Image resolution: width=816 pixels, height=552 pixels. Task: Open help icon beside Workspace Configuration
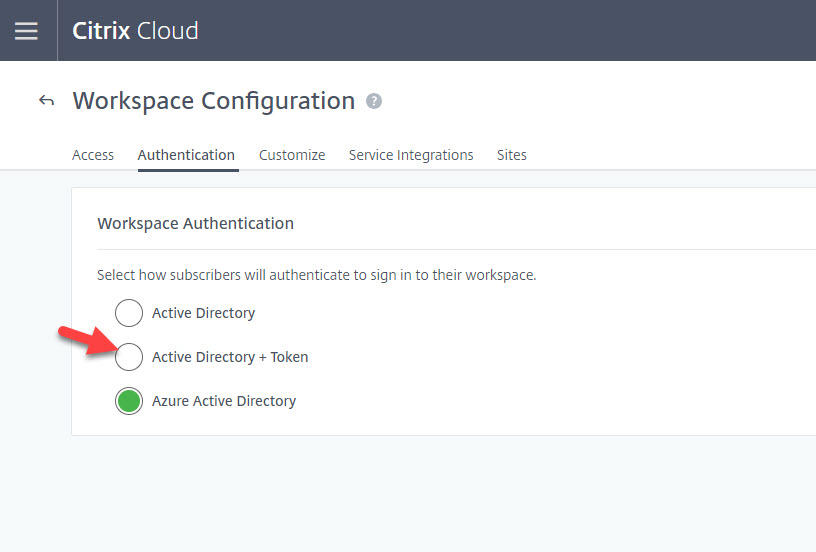pos(374,101)
